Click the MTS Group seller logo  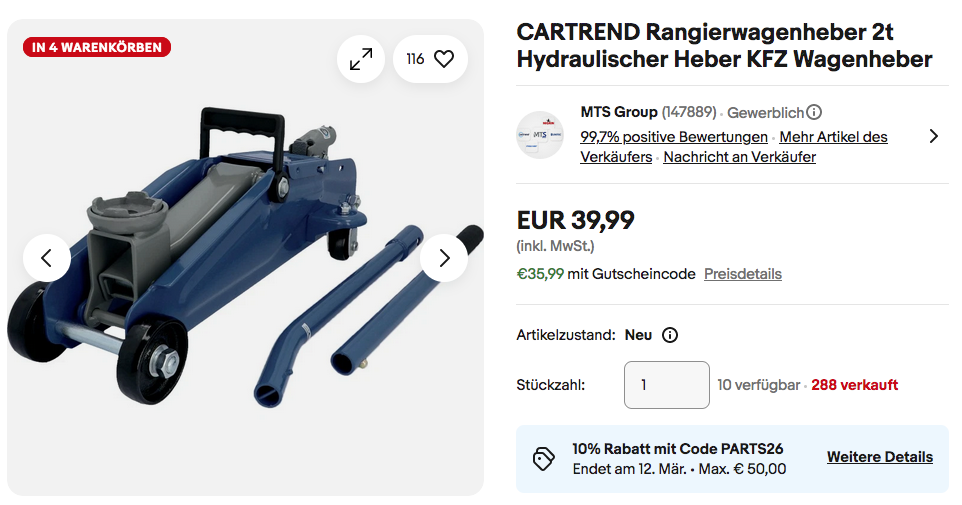[x=540, y=135]
